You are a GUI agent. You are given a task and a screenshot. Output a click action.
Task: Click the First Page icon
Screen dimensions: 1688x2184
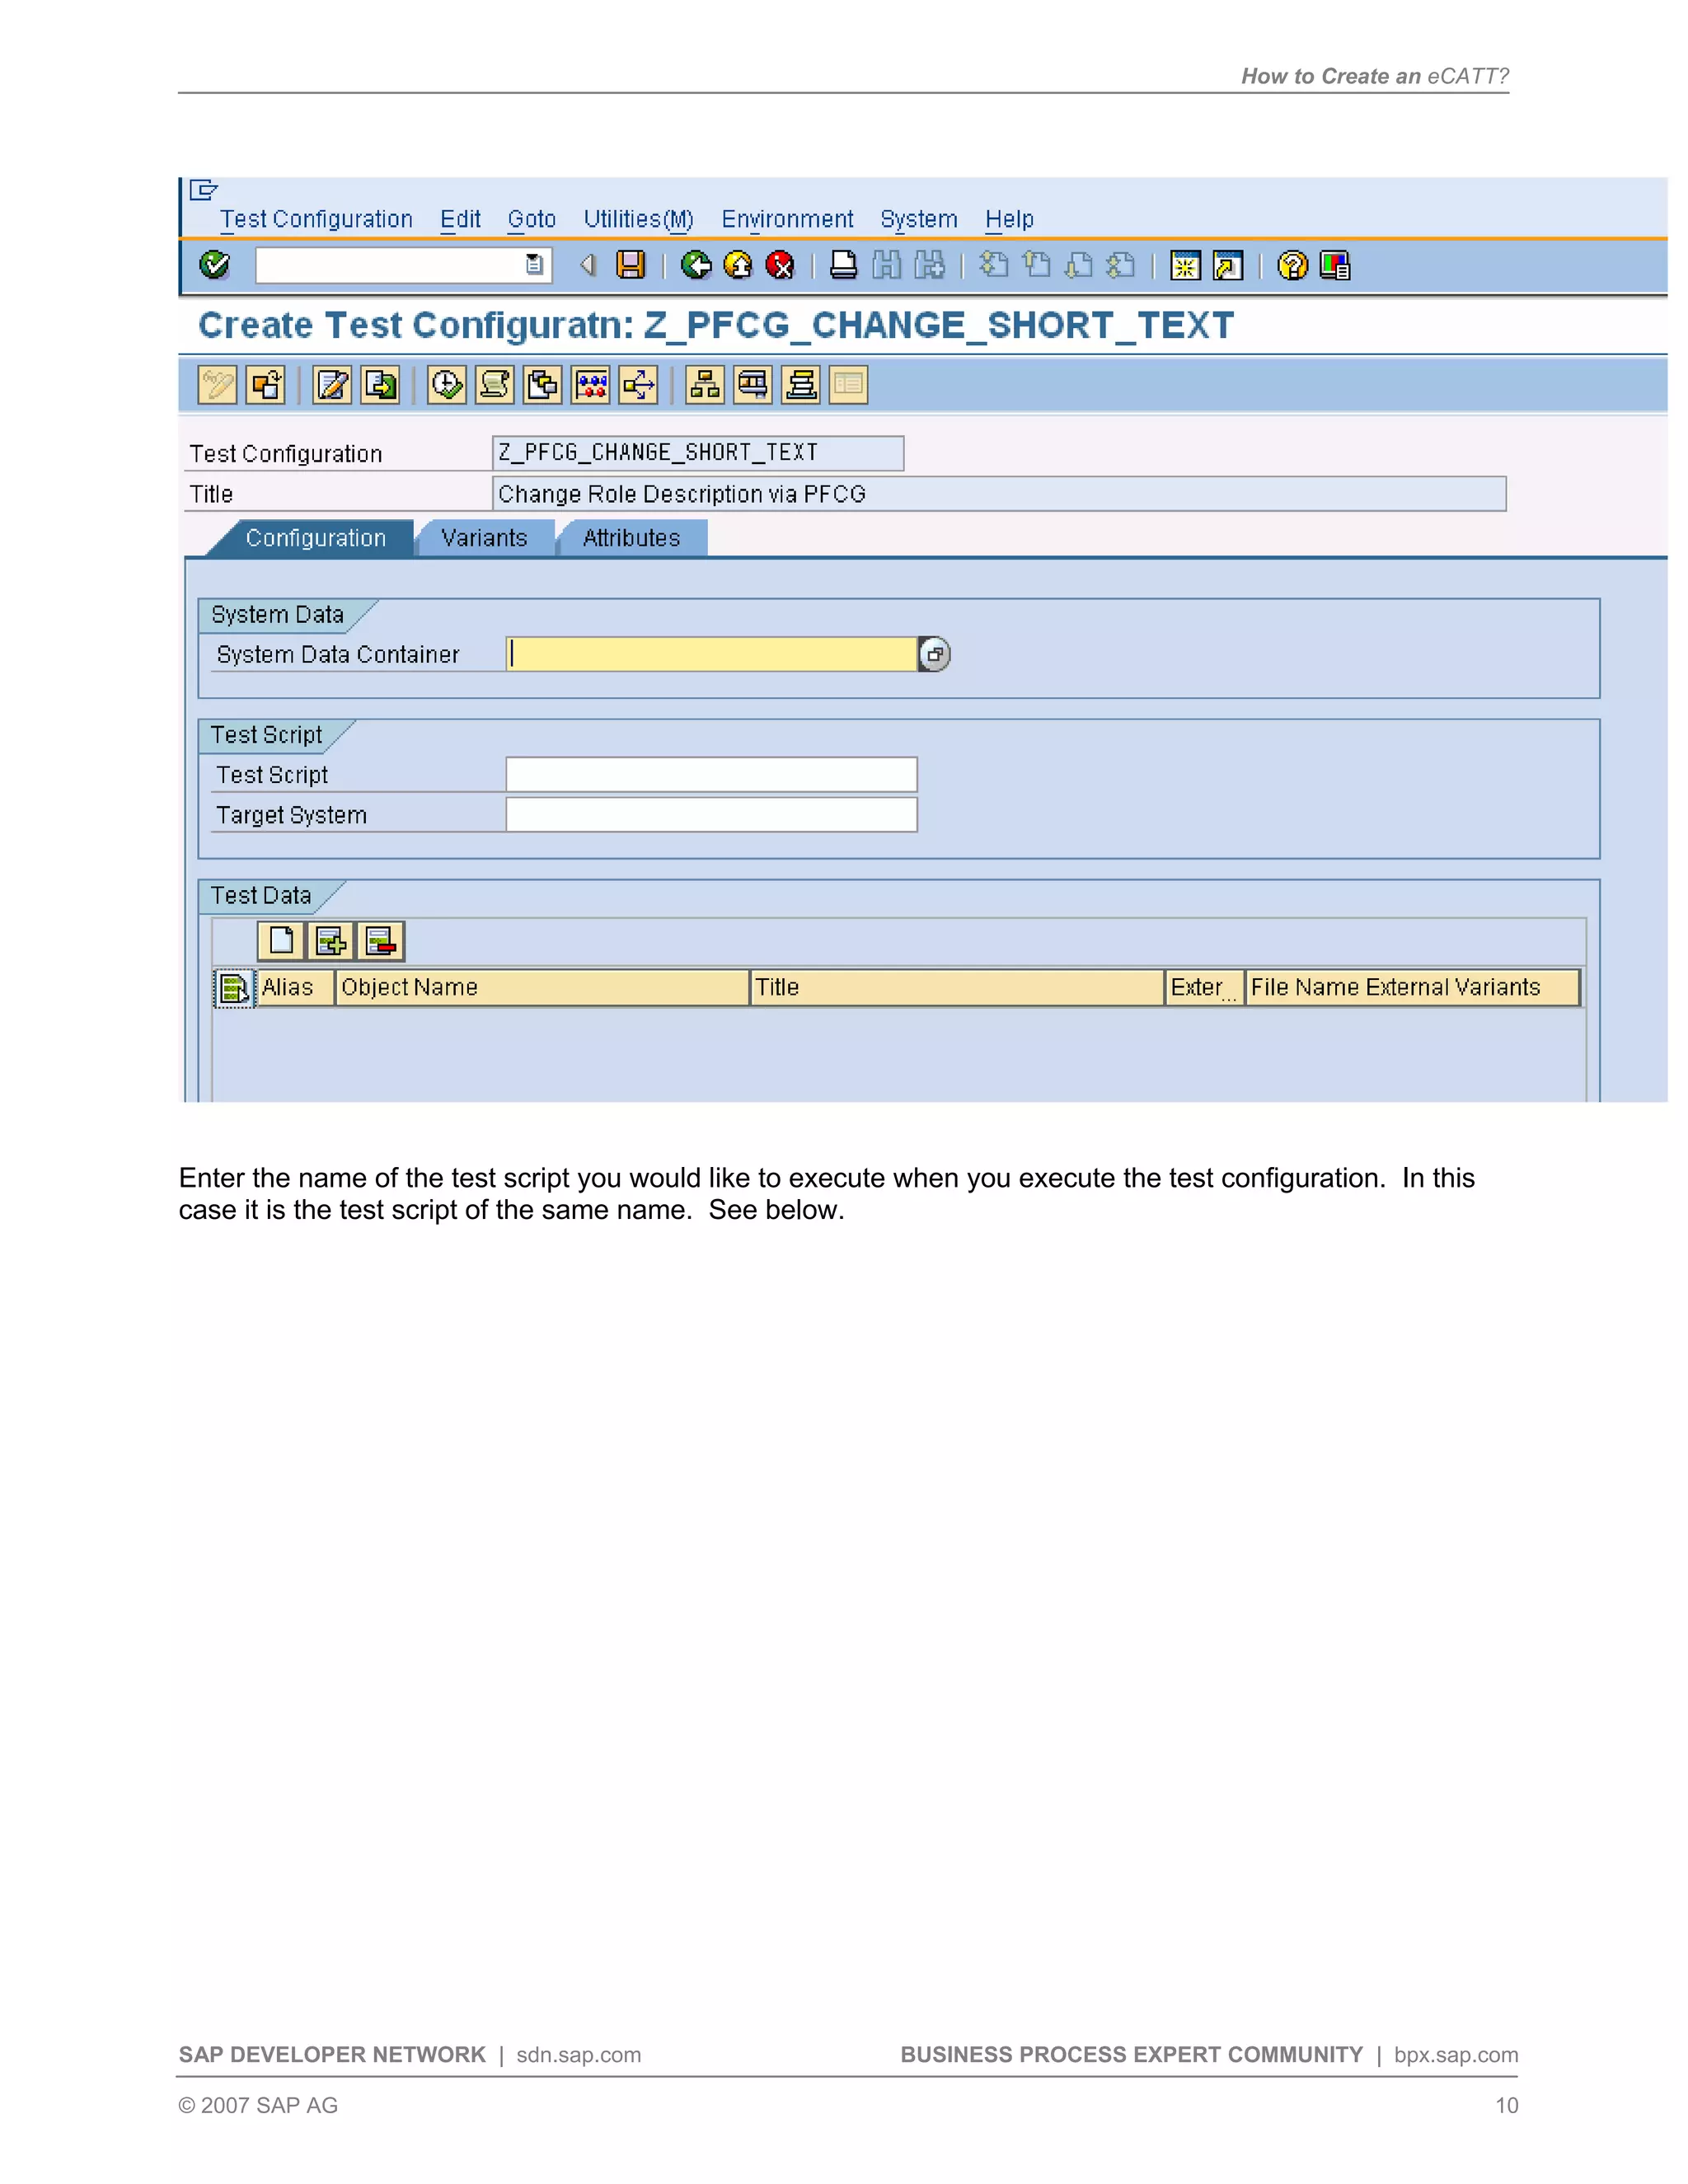pos(994,265)
